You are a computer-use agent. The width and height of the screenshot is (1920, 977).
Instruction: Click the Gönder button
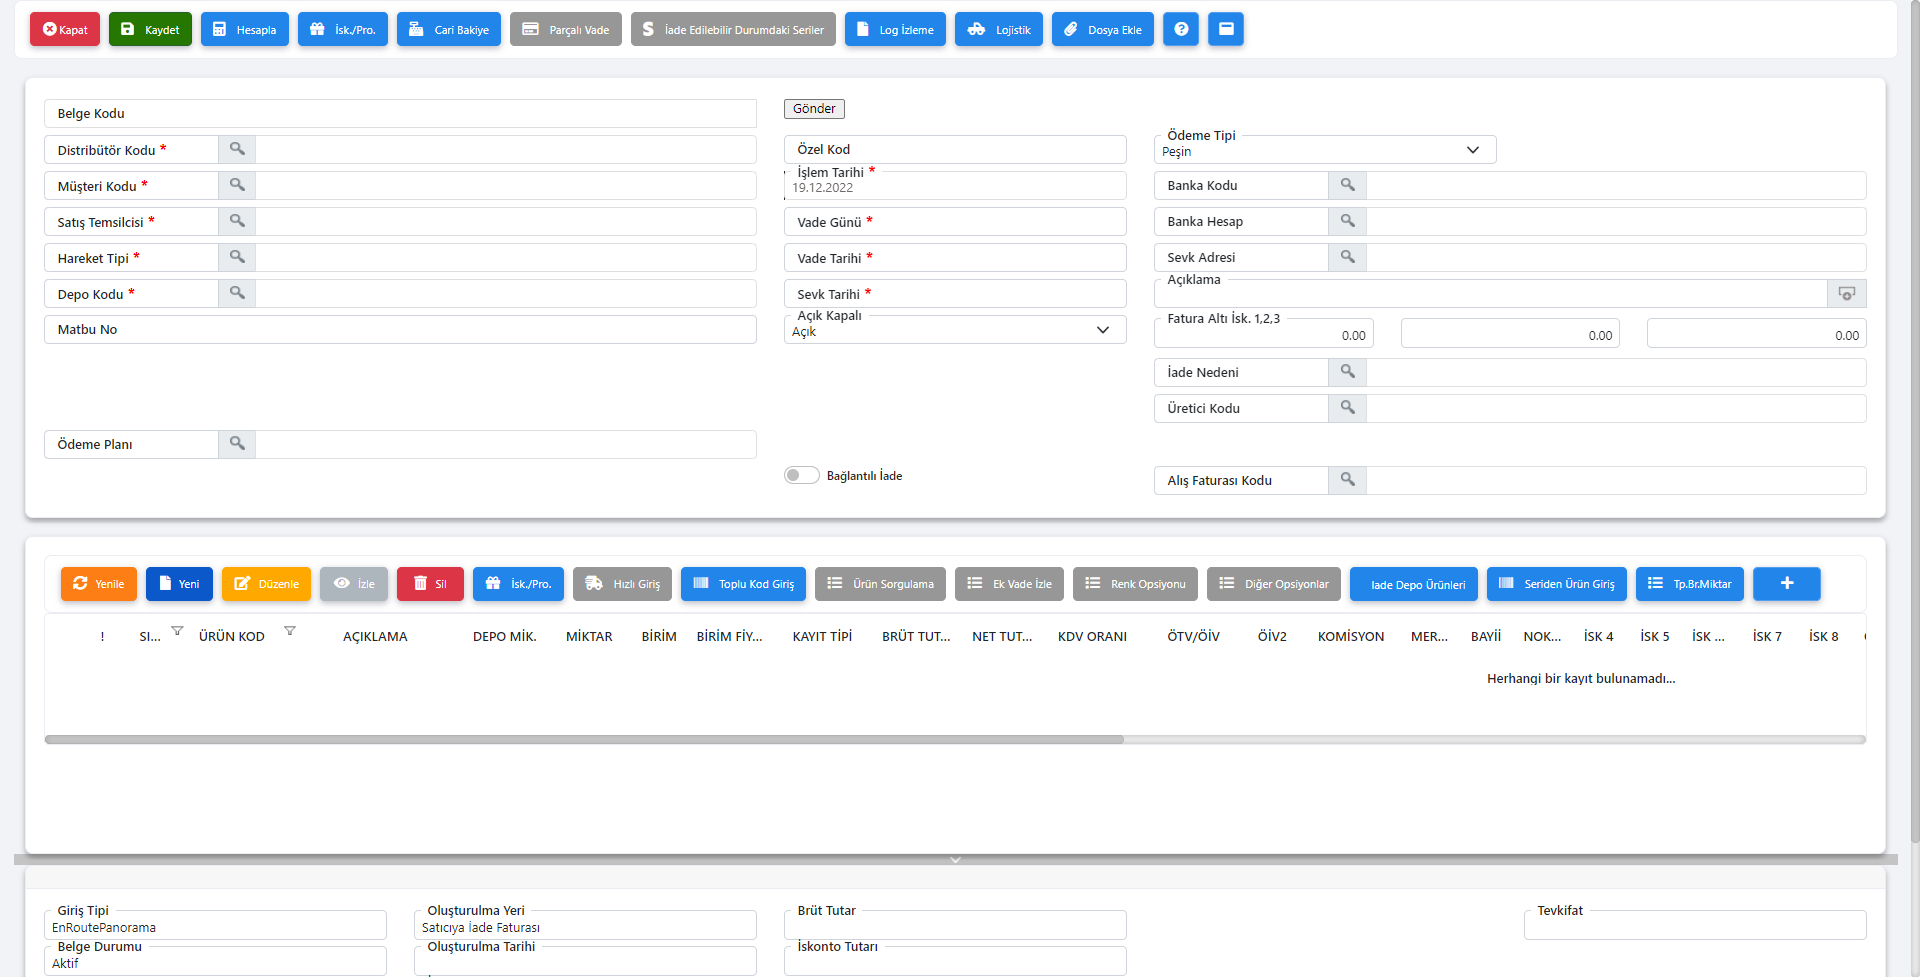(814, 109)
